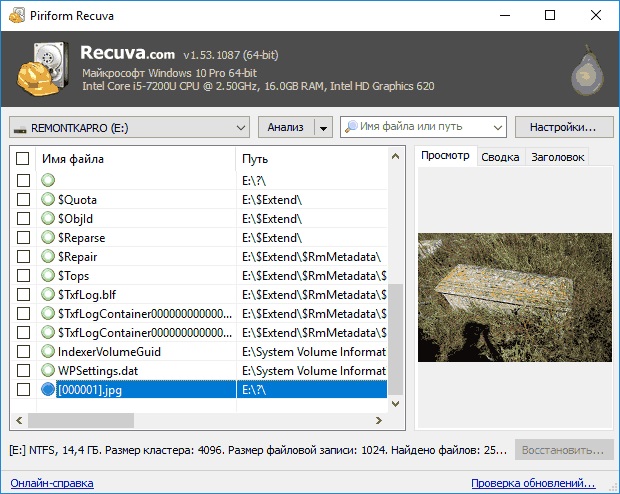Switch to the Заголовок tab
The image size is (620, 494).
(x=557, y=157)
